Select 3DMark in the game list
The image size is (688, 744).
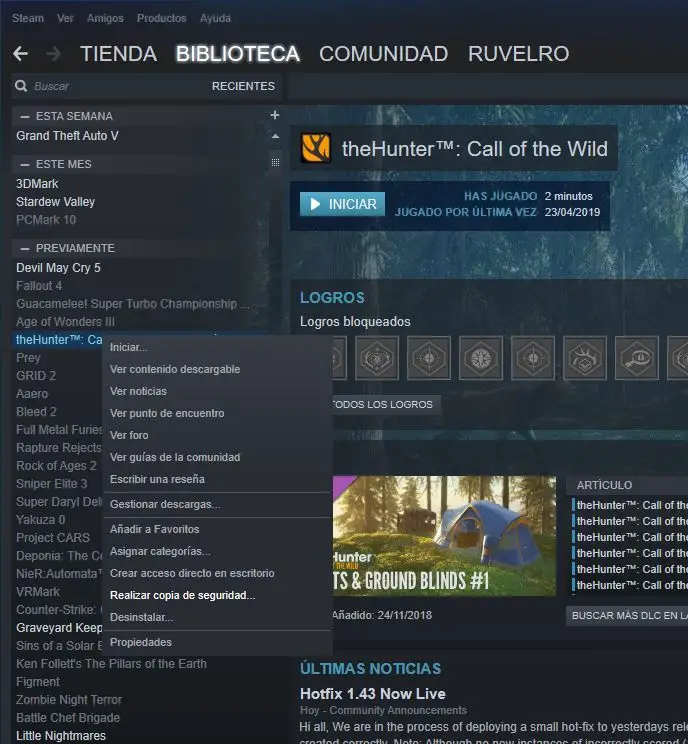click(x=37, y=184)
